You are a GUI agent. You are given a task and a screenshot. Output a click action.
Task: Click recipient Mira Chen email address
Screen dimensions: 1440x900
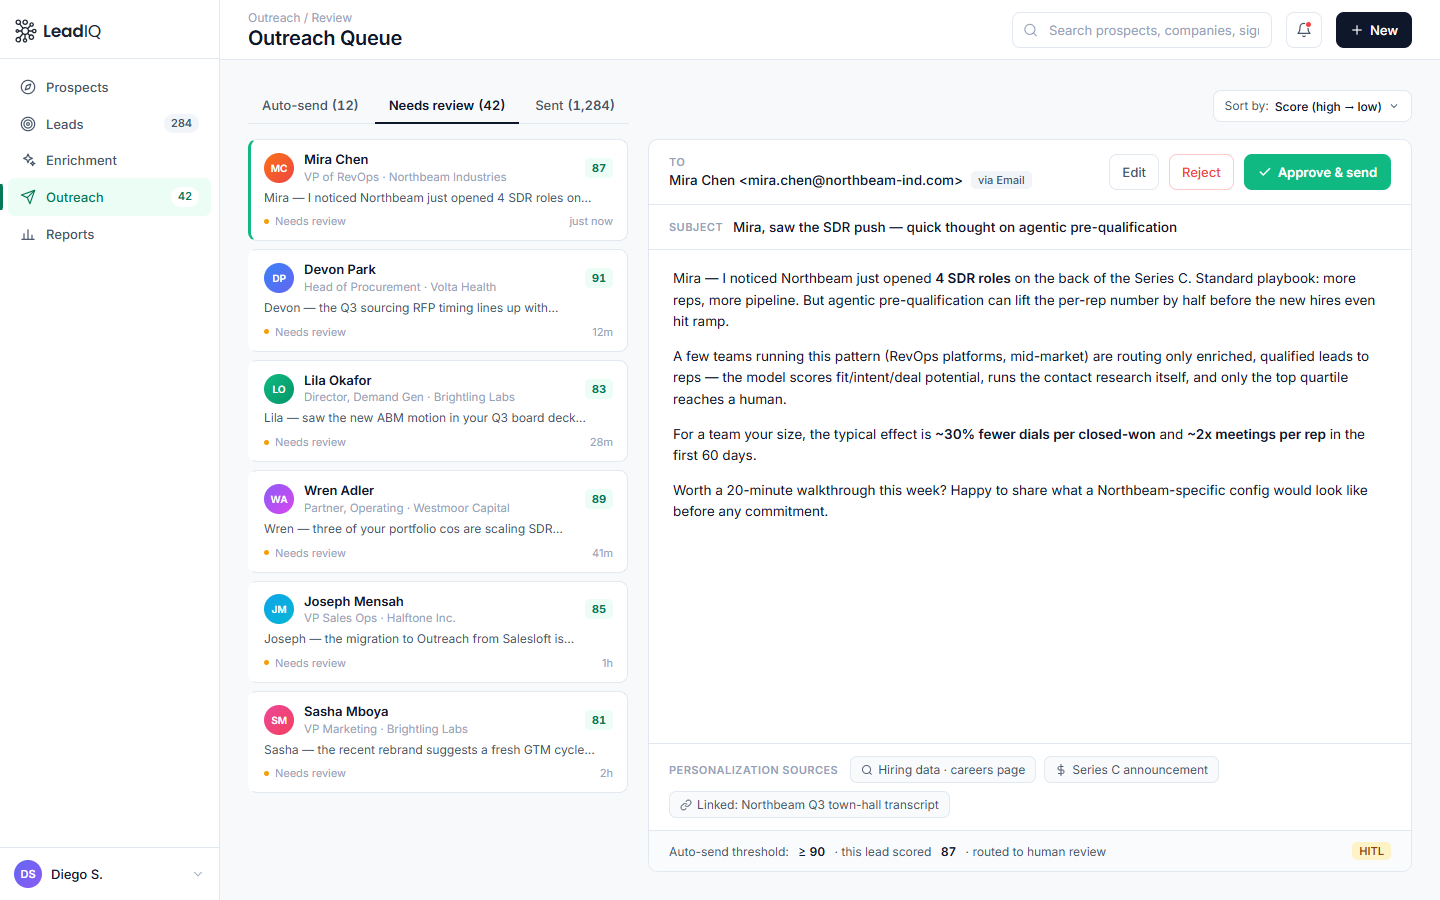point(815,180)
